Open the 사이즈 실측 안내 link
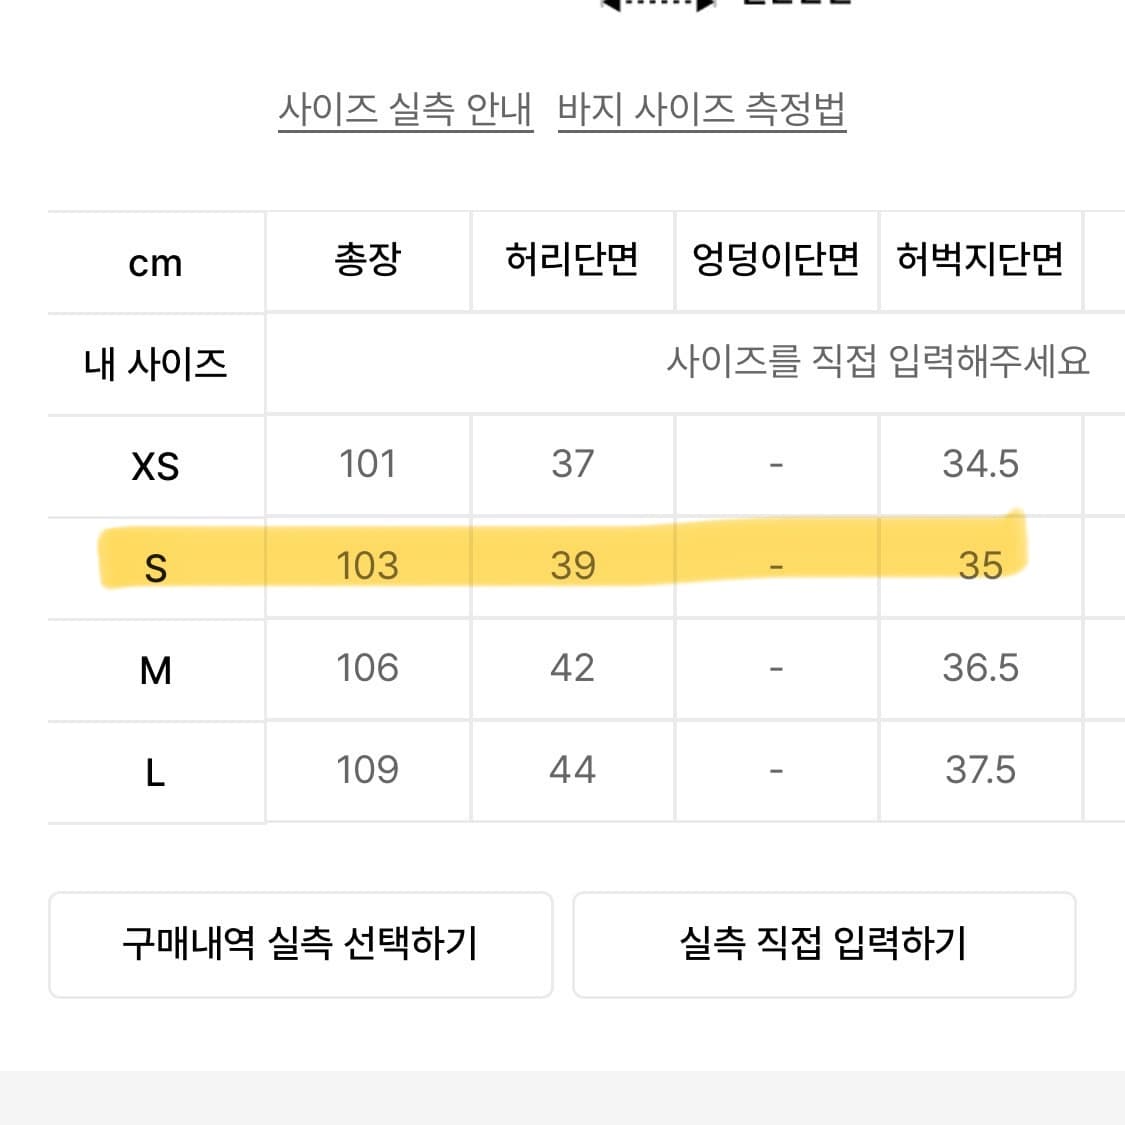 click(x=405, y=109)
